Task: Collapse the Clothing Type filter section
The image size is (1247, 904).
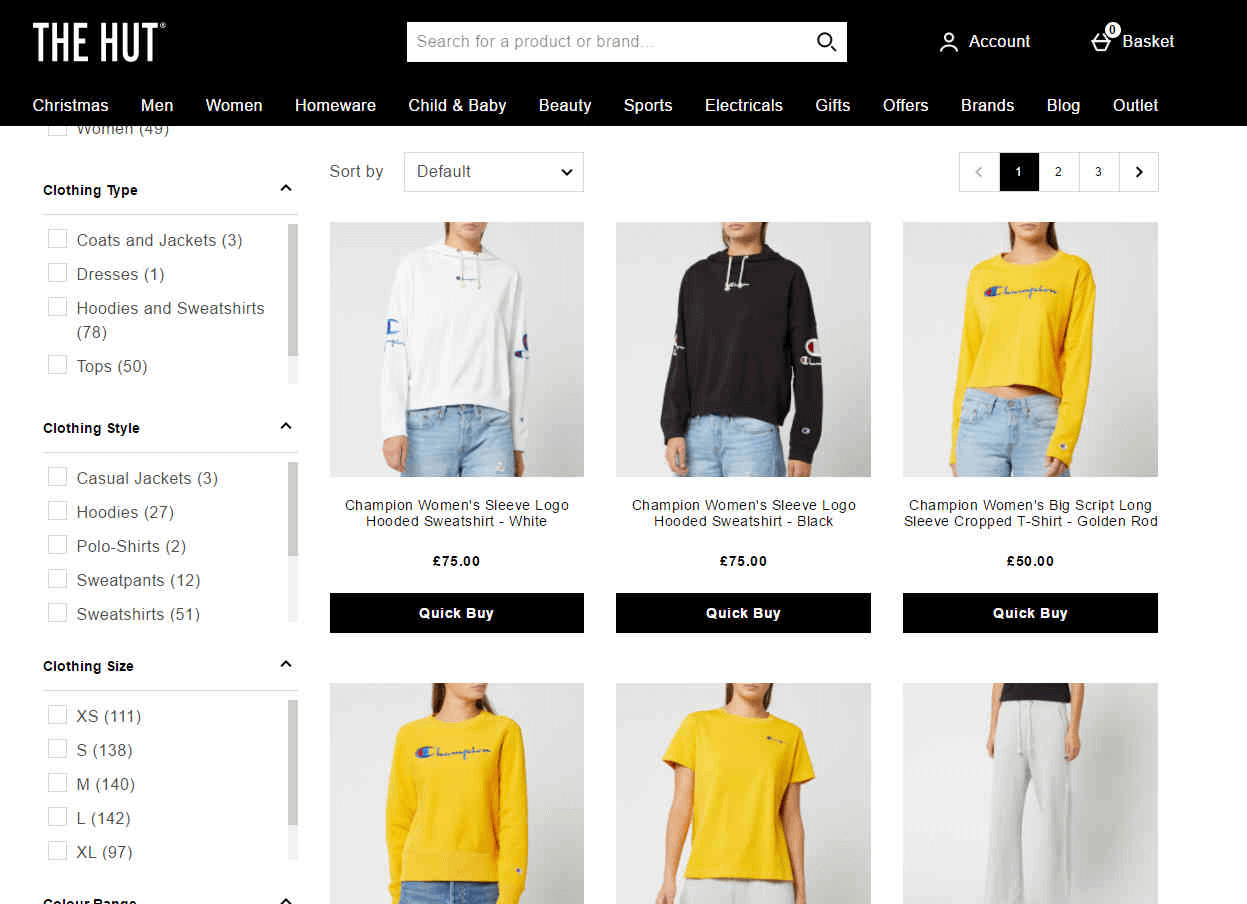Action: 286,189
